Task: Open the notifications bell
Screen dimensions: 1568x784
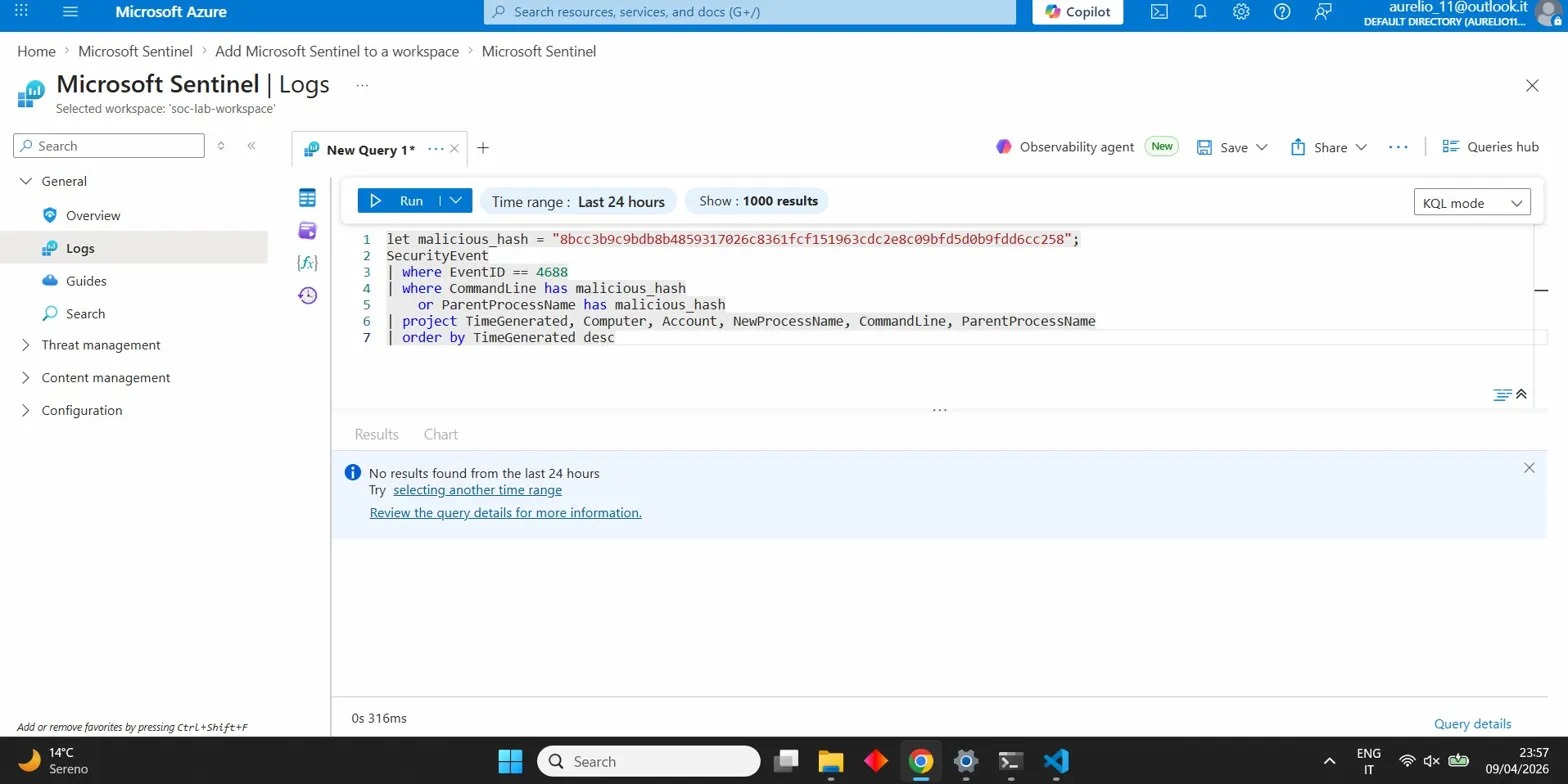Action: click(1200, 12)
